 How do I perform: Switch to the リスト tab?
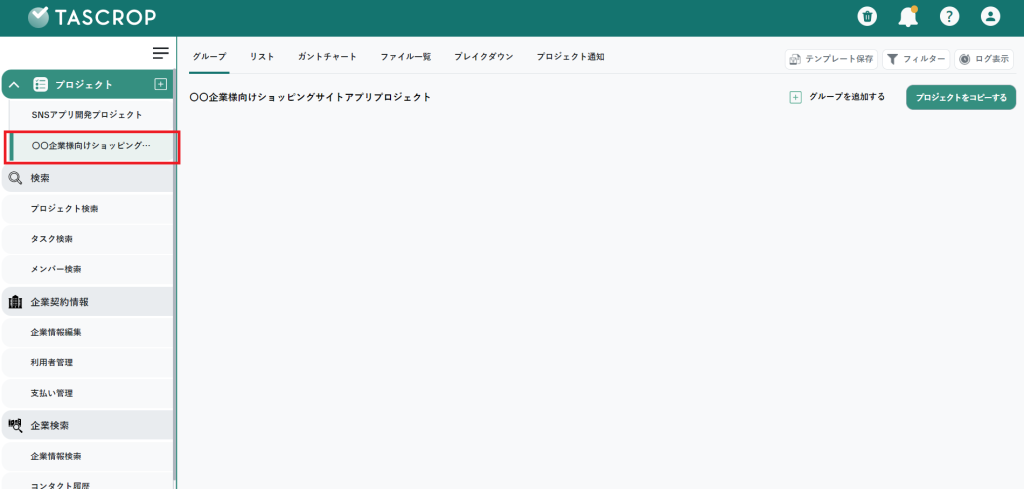(x=262, y=57)
